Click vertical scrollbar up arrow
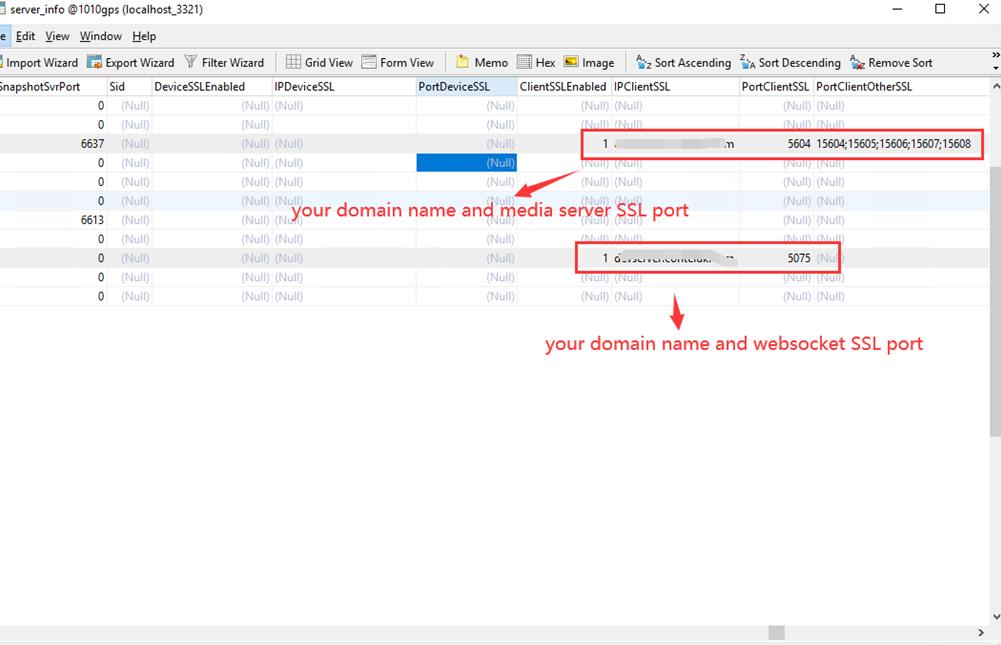Screen dimensions: 1001x645 996,86
